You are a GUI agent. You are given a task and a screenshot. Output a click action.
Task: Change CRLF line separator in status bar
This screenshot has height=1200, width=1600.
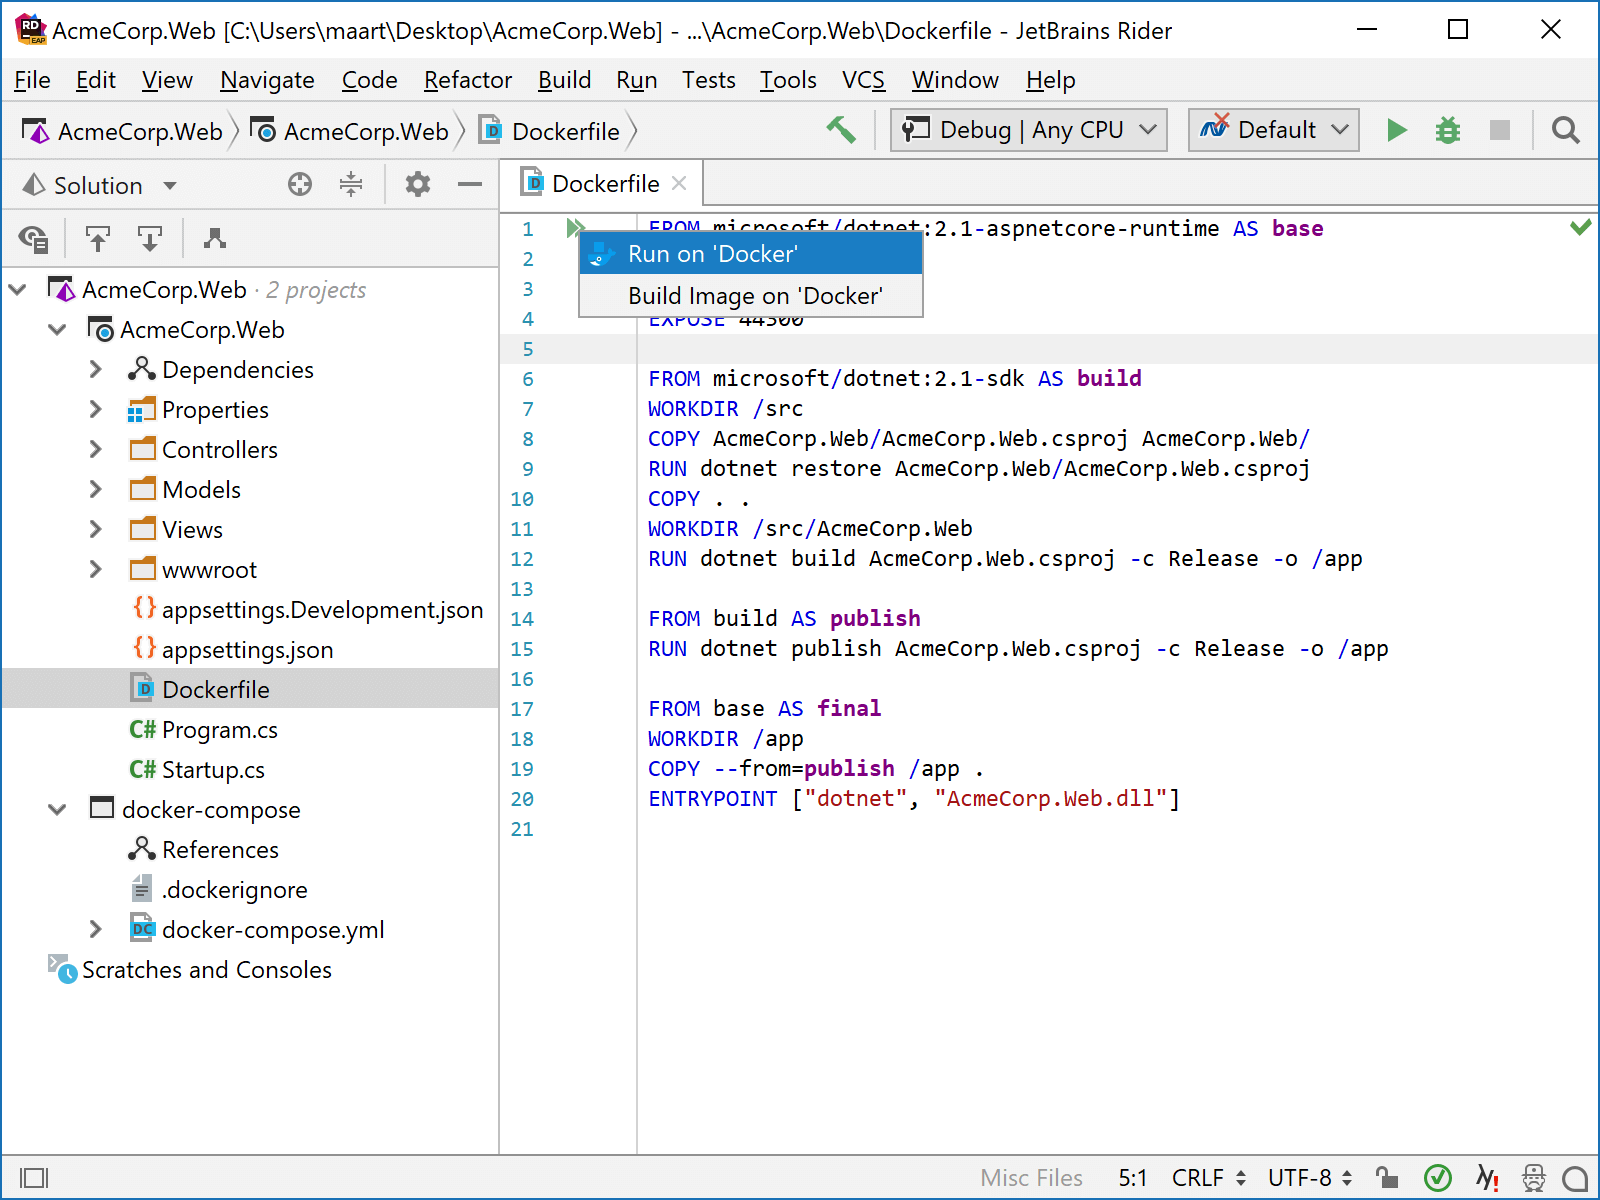coord(1209,1178)
